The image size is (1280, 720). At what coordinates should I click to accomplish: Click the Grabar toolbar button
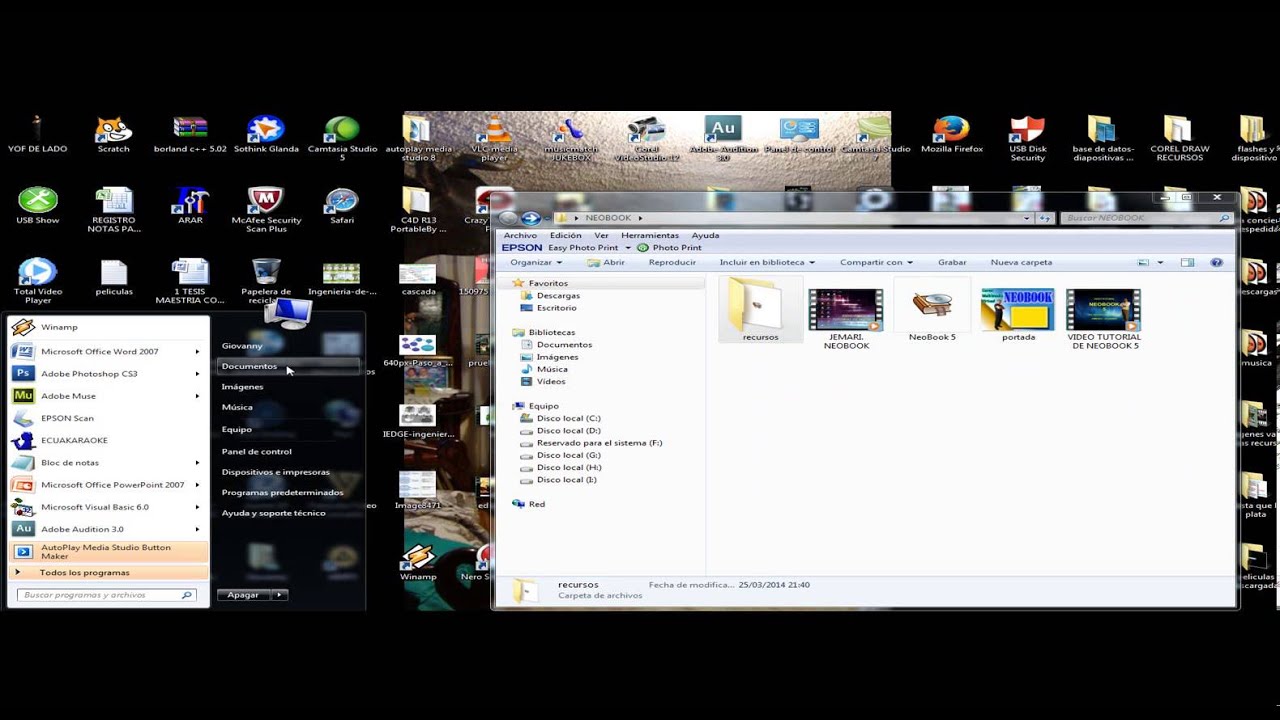click(952, 262)
